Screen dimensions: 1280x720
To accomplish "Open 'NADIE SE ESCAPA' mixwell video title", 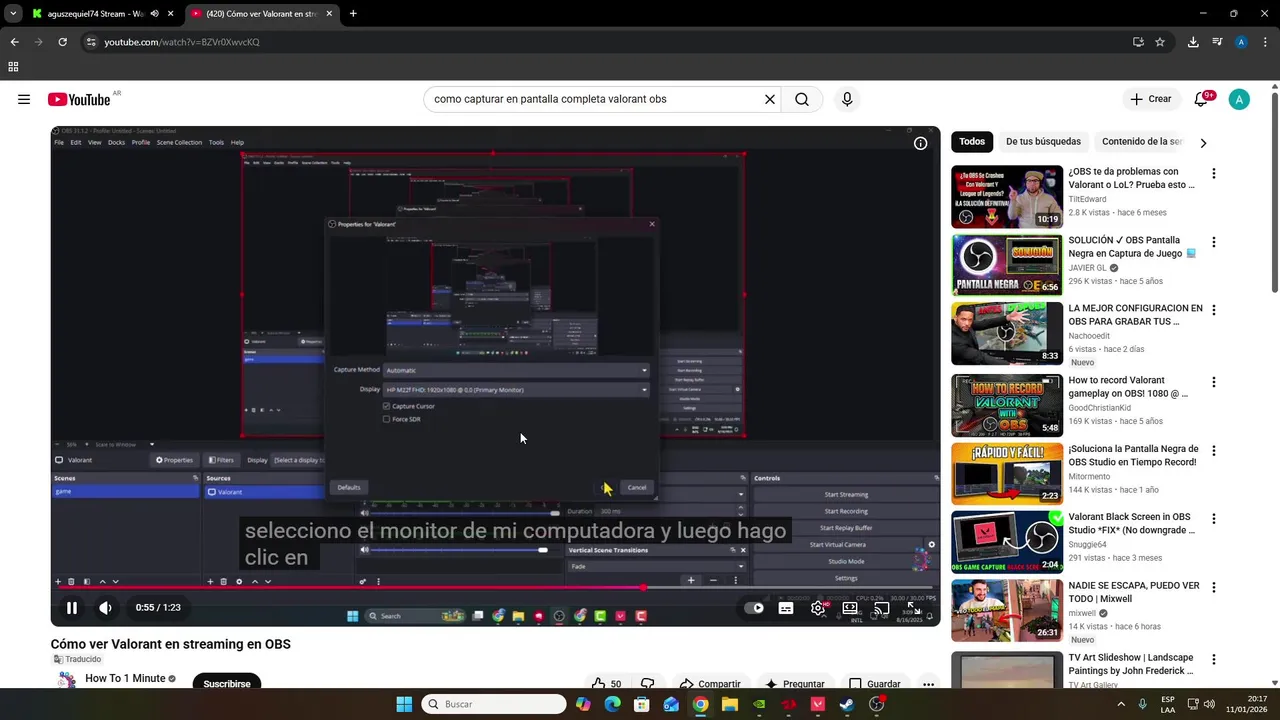I will 1134,592.
